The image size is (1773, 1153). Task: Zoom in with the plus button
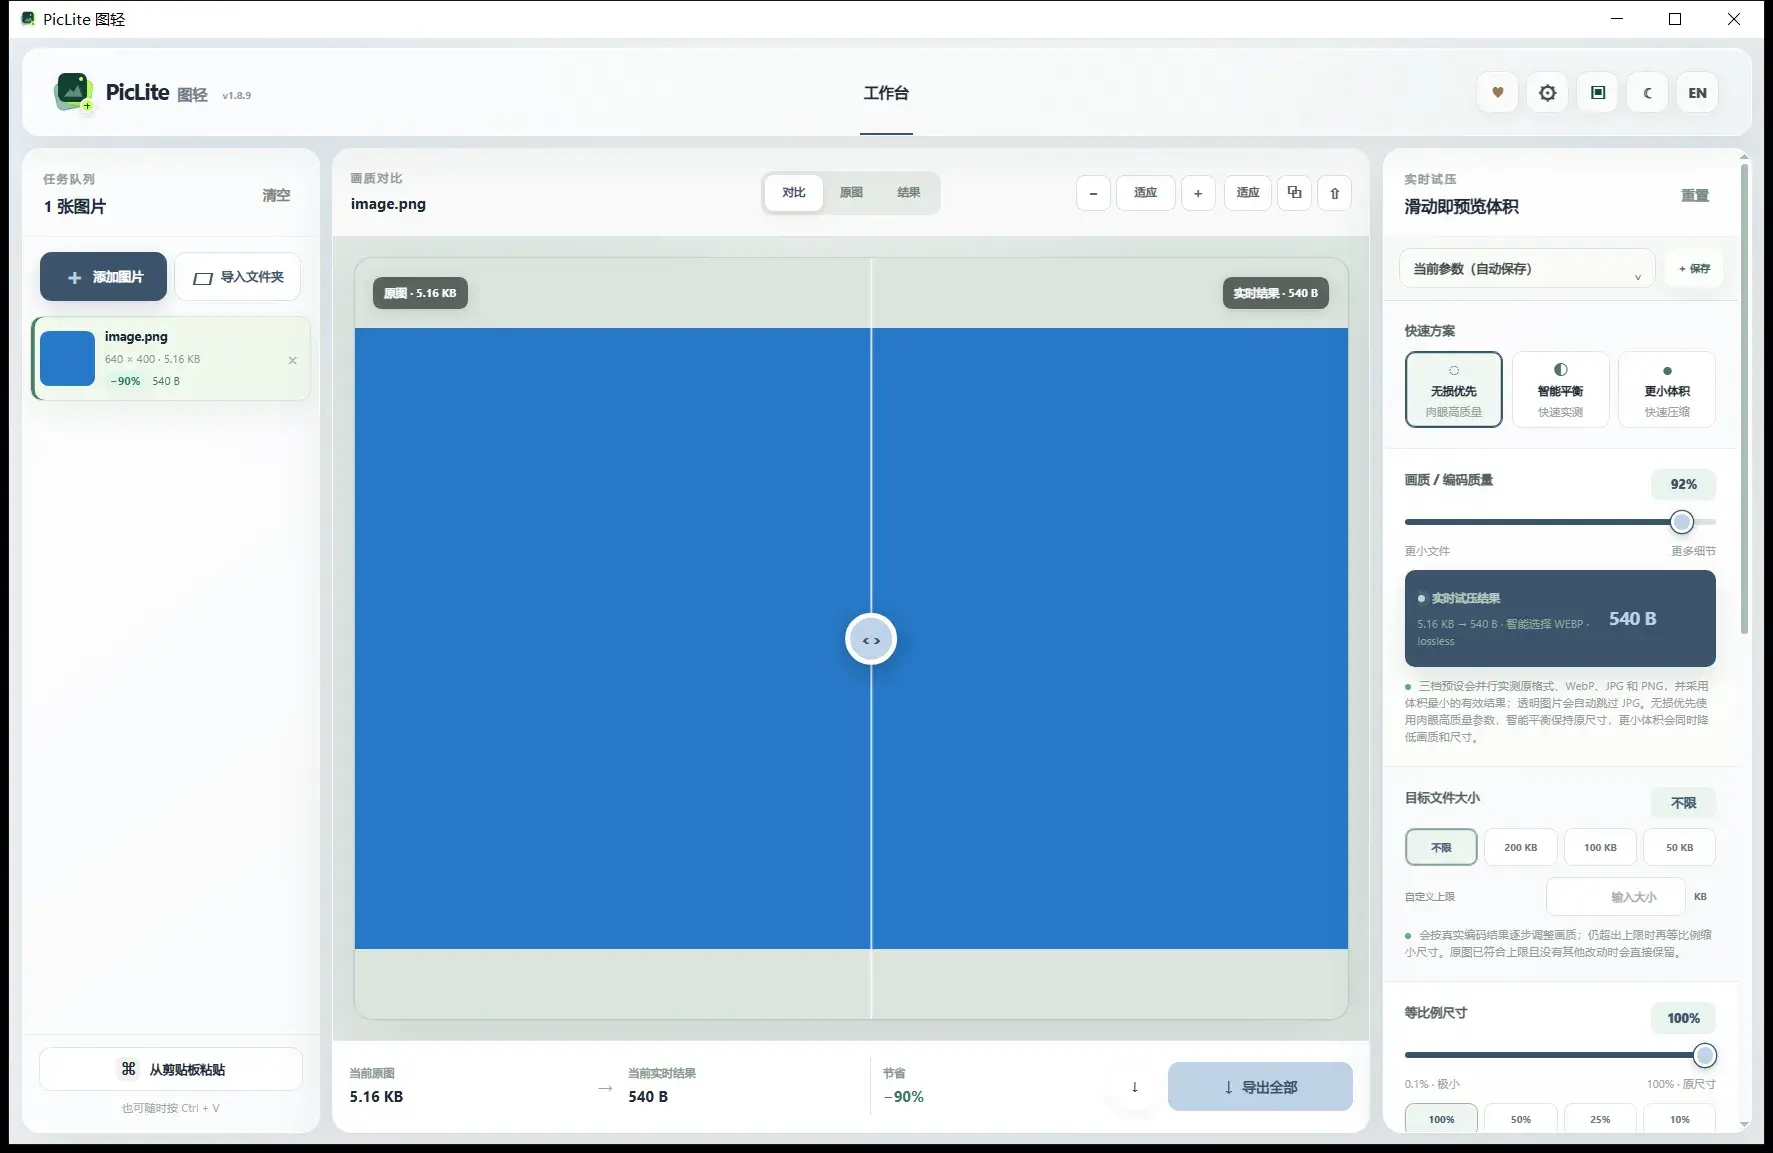tap(1198, 193)
